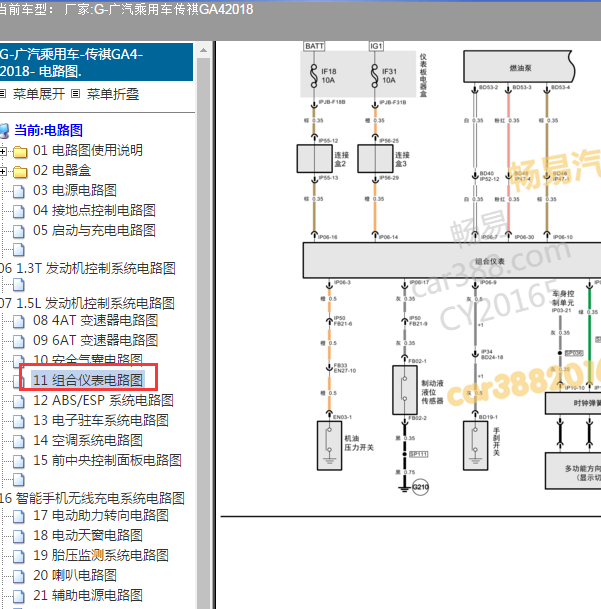Open 18 电动天窗电路图
Image resolution: width=601 pixels, height=609 pixels.
click(88, 536)
